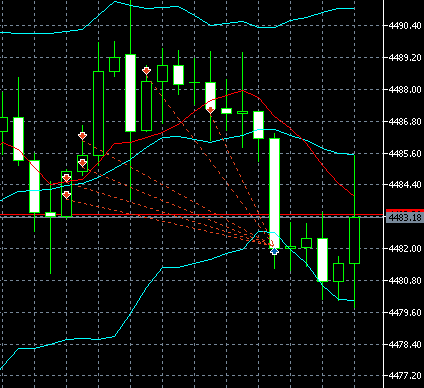
Task: Click the 4488.00 price scale label
Action: pos(405,90)
